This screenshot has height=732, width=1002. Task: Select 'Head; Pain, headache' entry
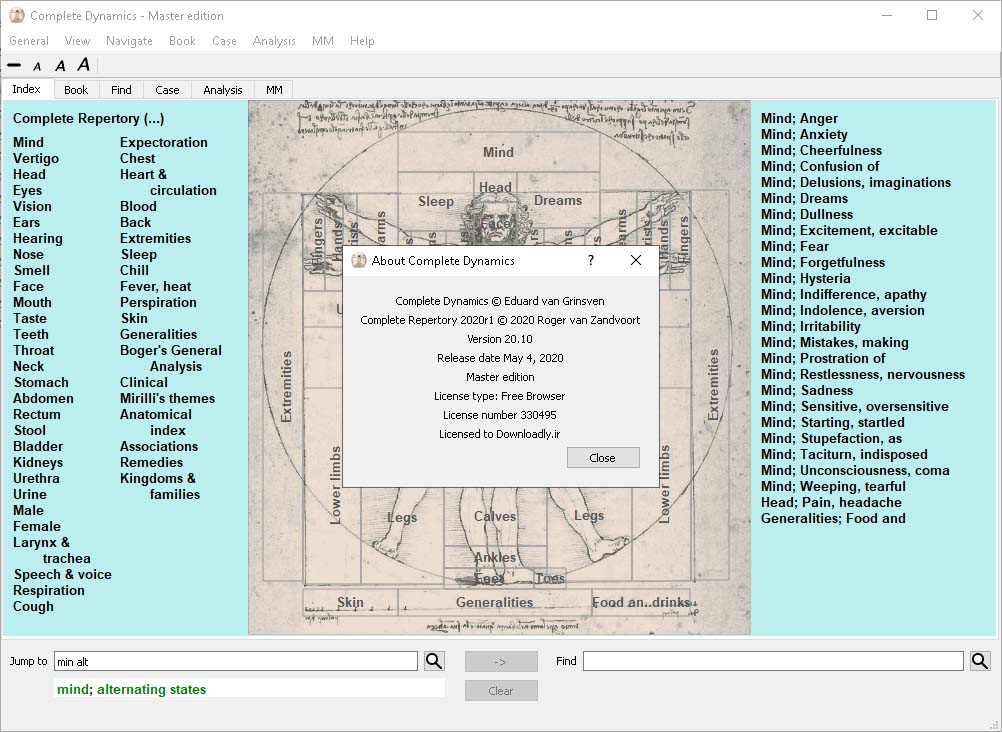pos(831,502)
